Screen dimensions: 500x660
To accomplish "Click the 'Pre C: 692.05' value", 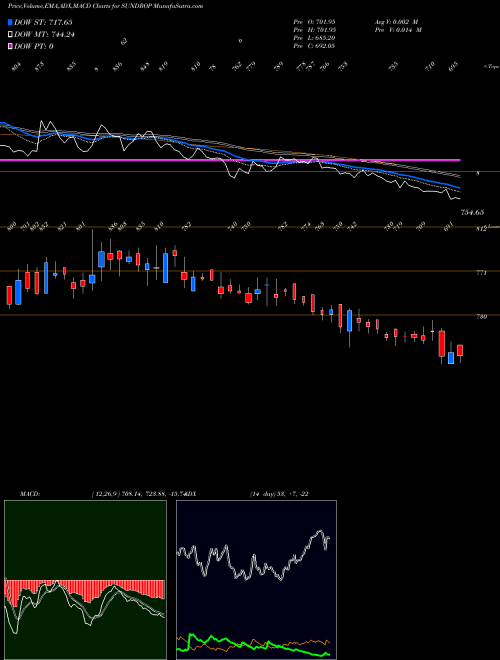I will coord(314,46).
